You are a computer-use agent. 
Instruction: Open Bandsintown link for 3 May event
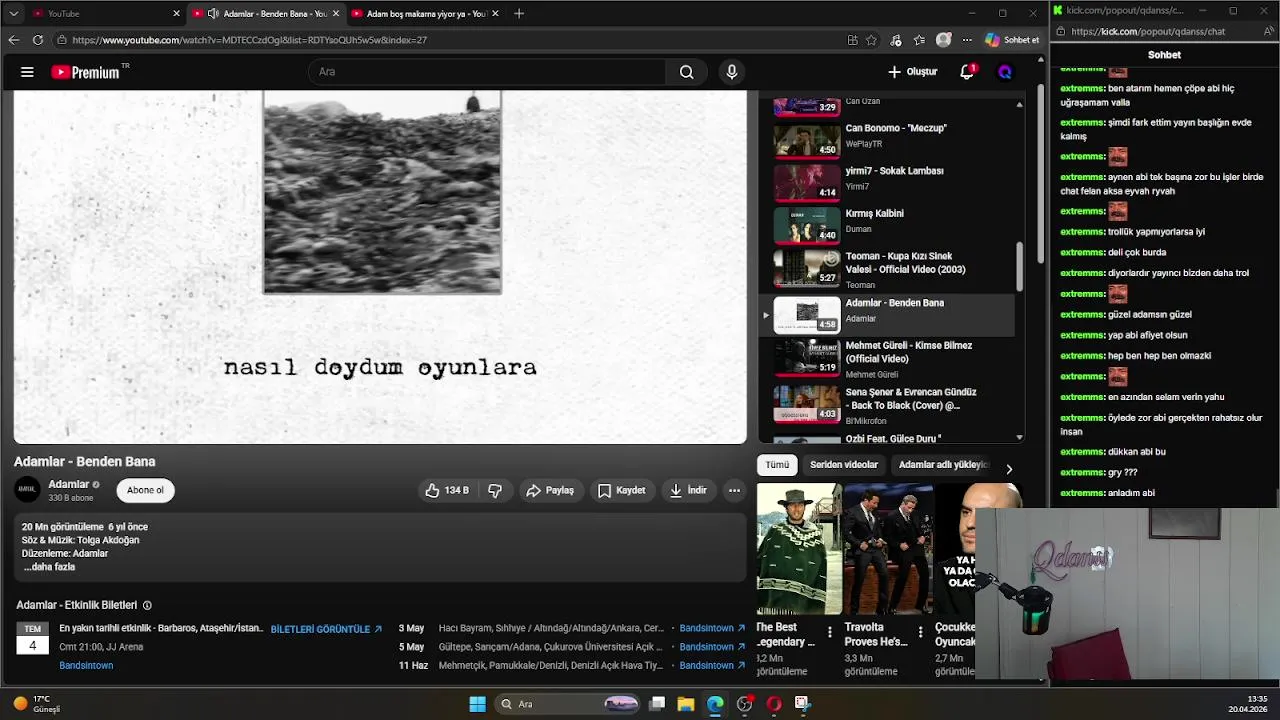pos(712,628)
